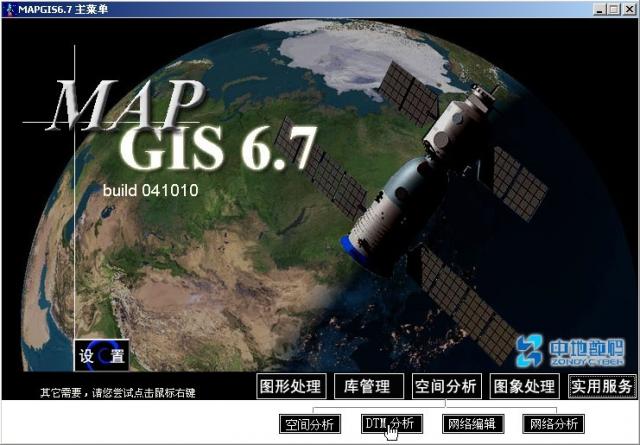The height and width of the screenshot is (445, 640).
Task: Open the 网络编辑 submenu item
Action: coord(472,424)
